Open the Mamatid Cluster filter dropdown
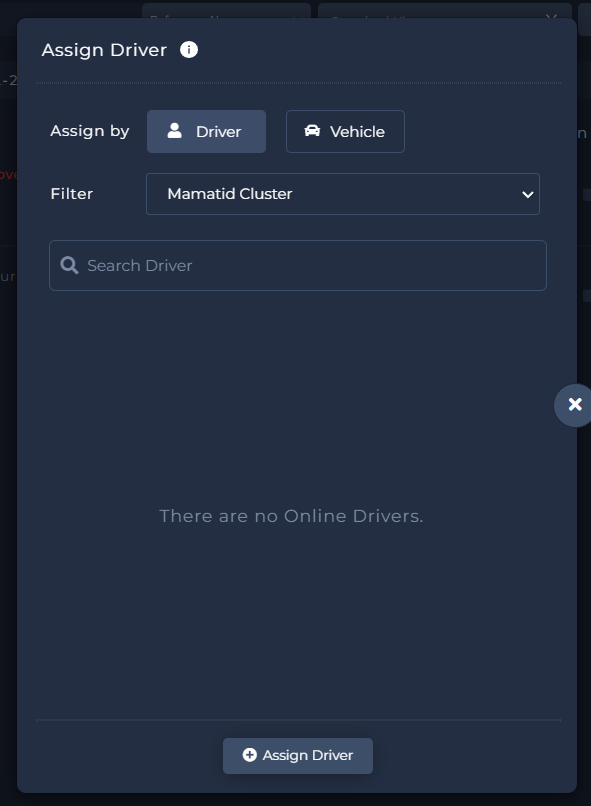 point(343,194)
